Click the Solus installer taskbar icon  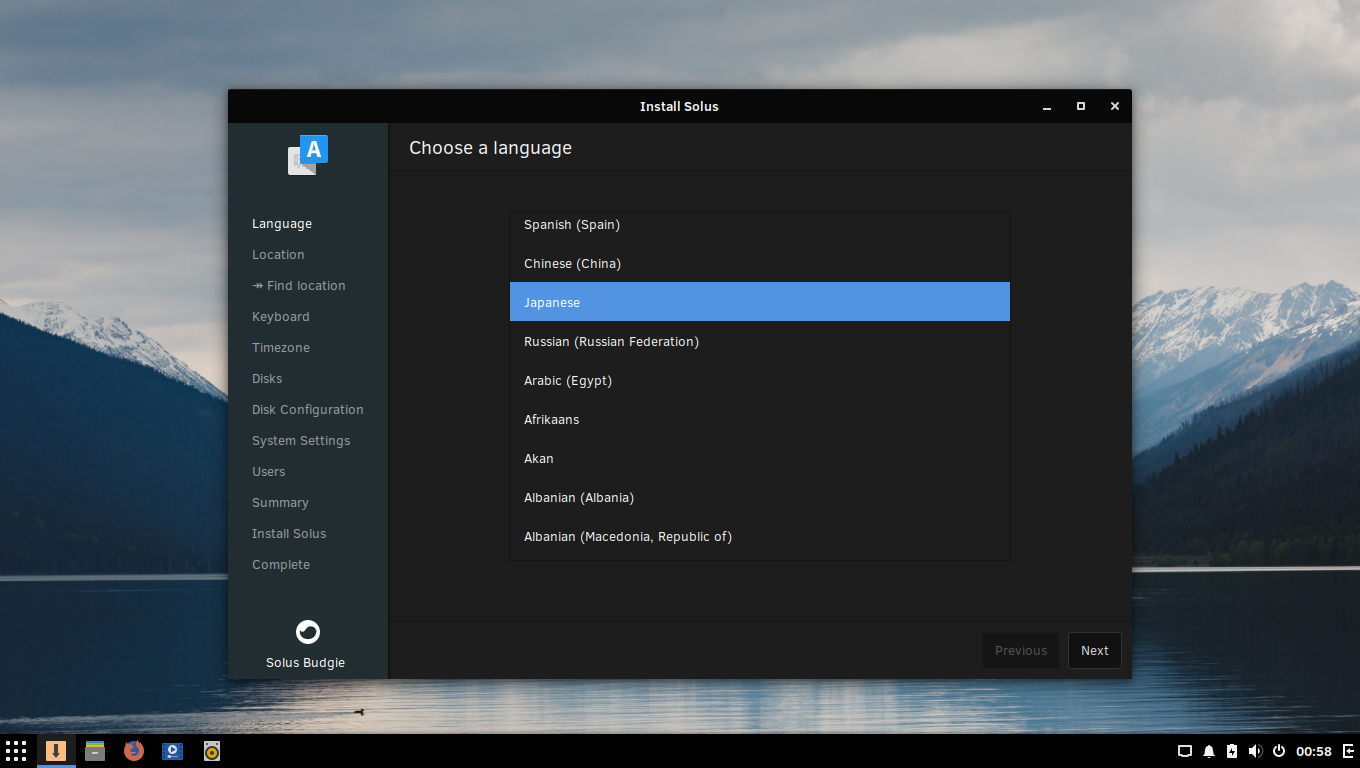click(x=56, y=750)
